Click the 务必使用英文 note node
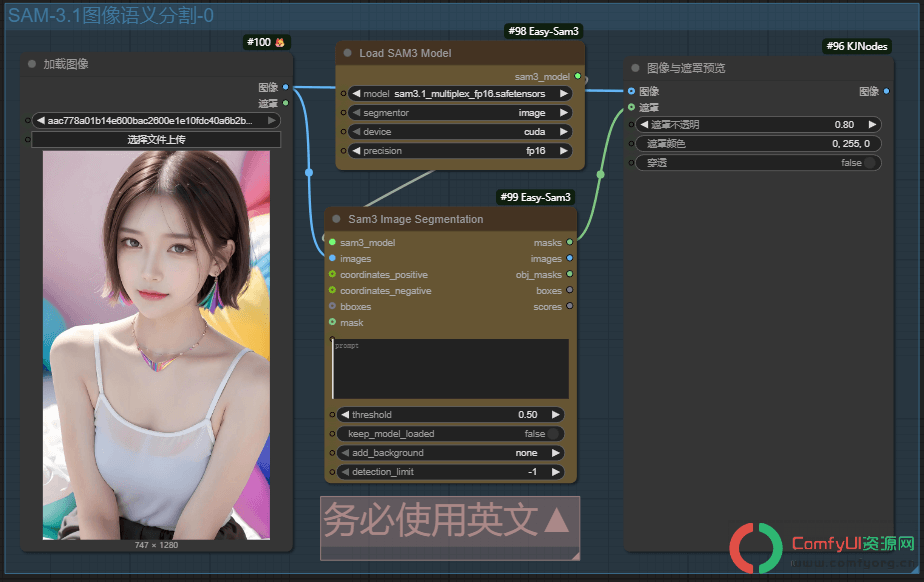 [450, 528]
